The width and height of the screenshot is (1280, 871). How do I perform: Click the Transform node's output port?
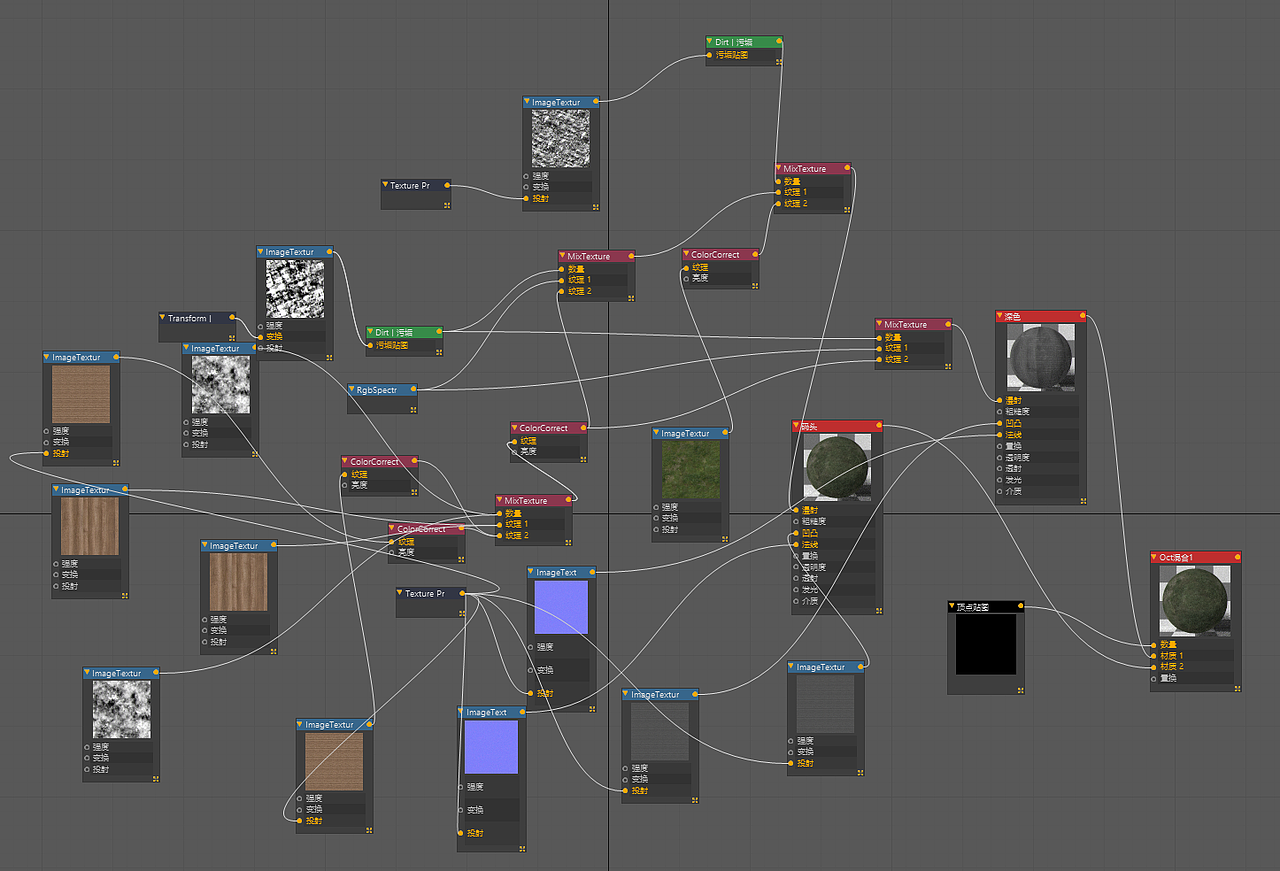pos(233,318)
